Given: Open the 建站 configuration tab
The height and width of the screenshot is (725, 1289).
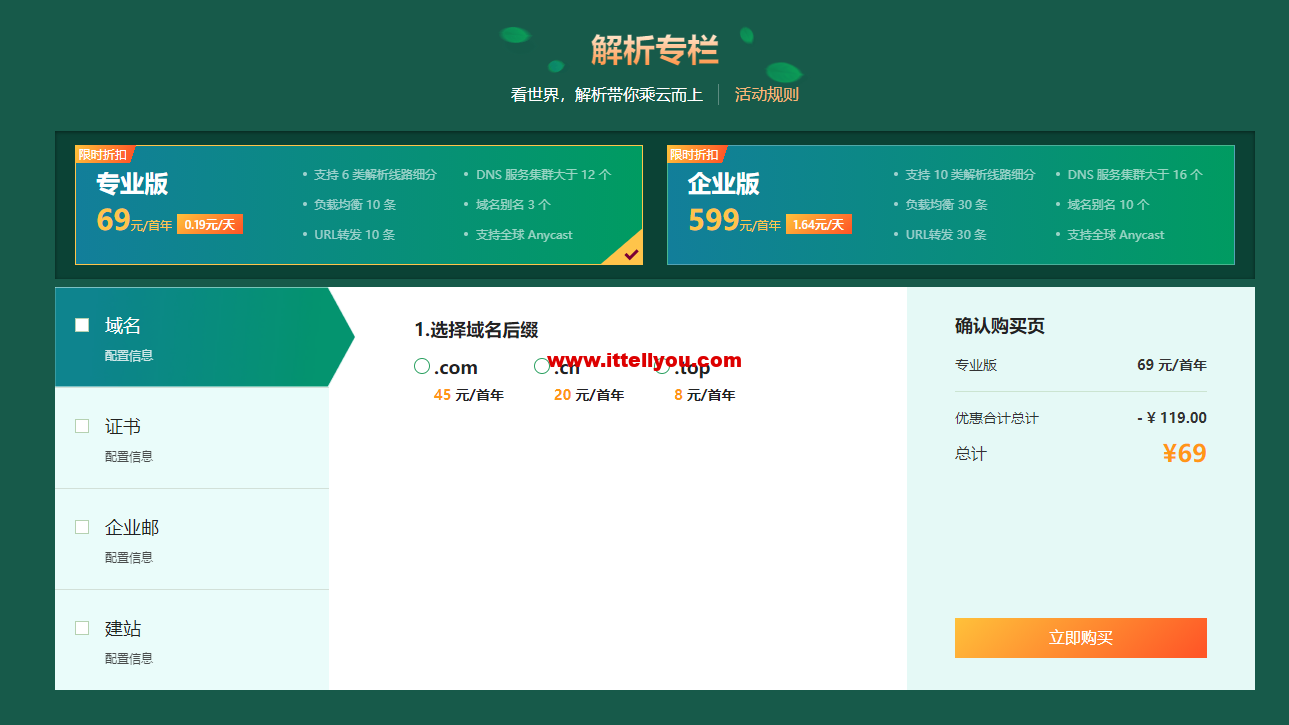Looking at the screenshot, I should [192, 640].
